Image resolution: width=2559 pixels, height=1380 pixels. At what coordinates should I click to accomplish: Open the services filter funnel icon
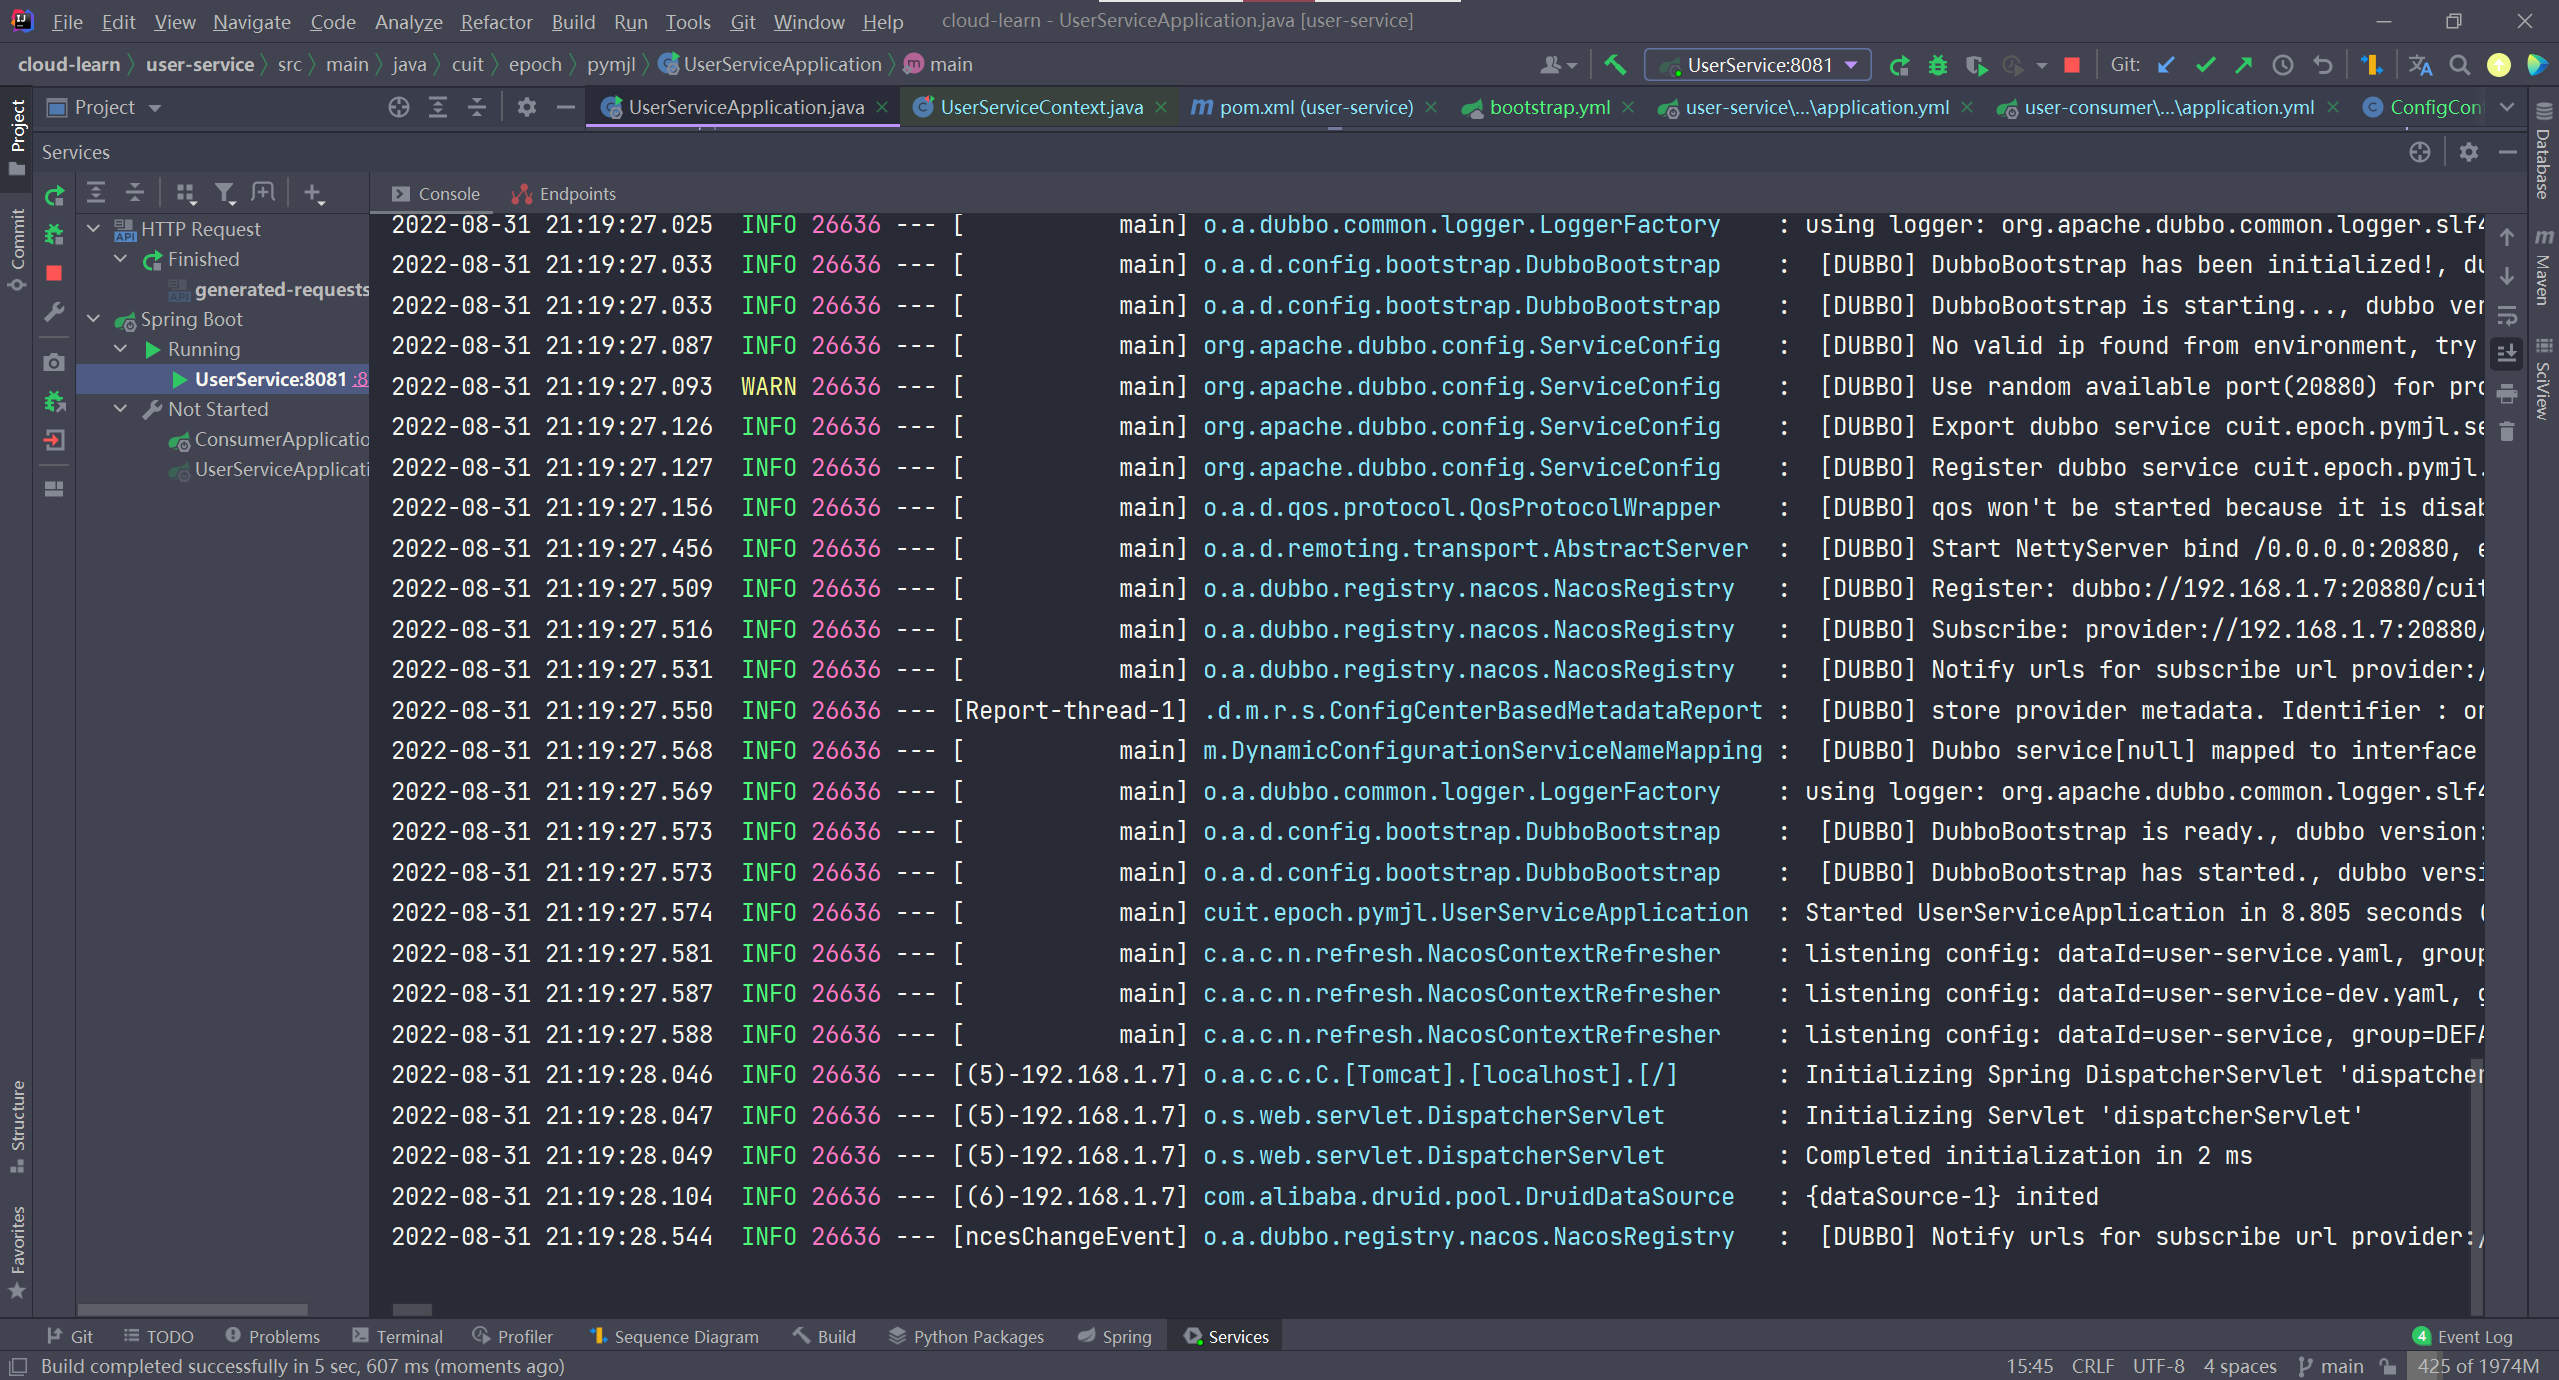pos(225,193)
